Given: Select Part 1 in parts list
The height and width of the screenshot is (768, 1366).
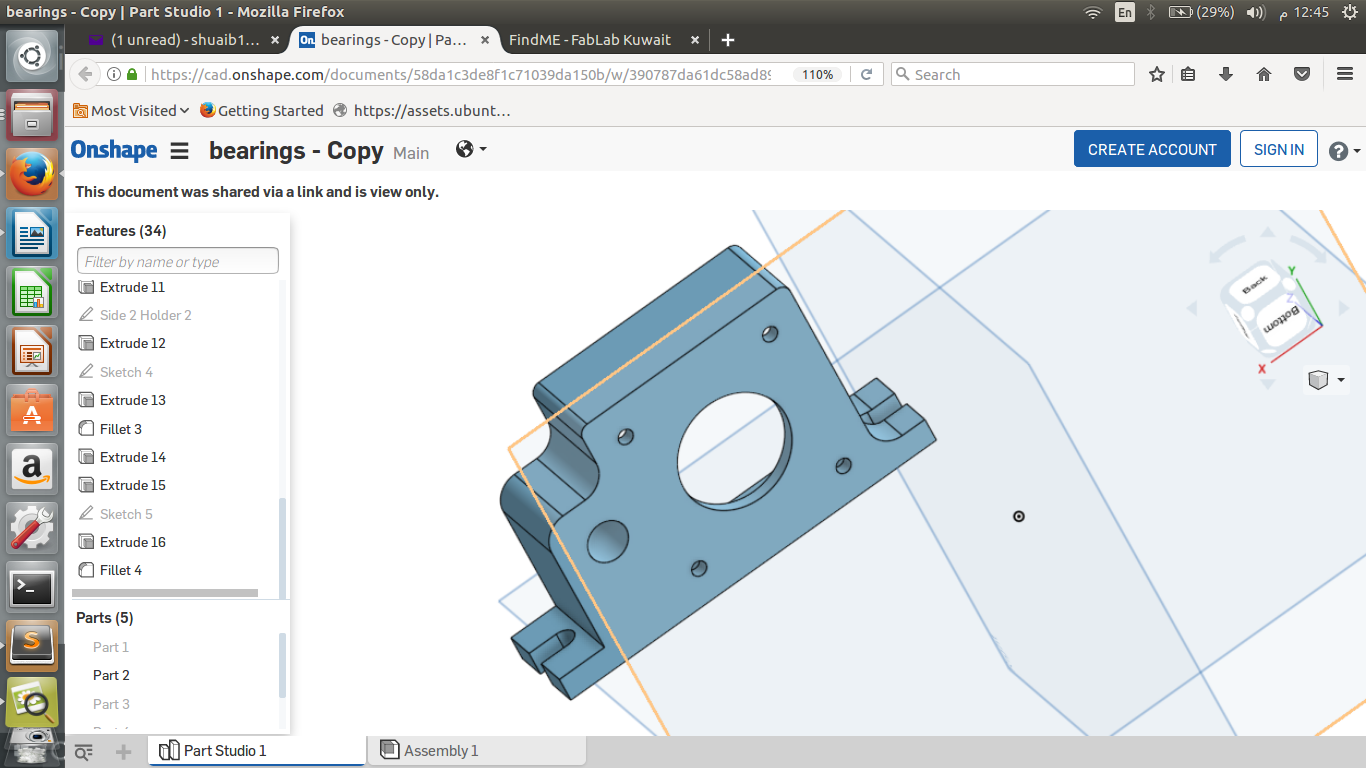Looking at the screenshot, I should (111, 647).
